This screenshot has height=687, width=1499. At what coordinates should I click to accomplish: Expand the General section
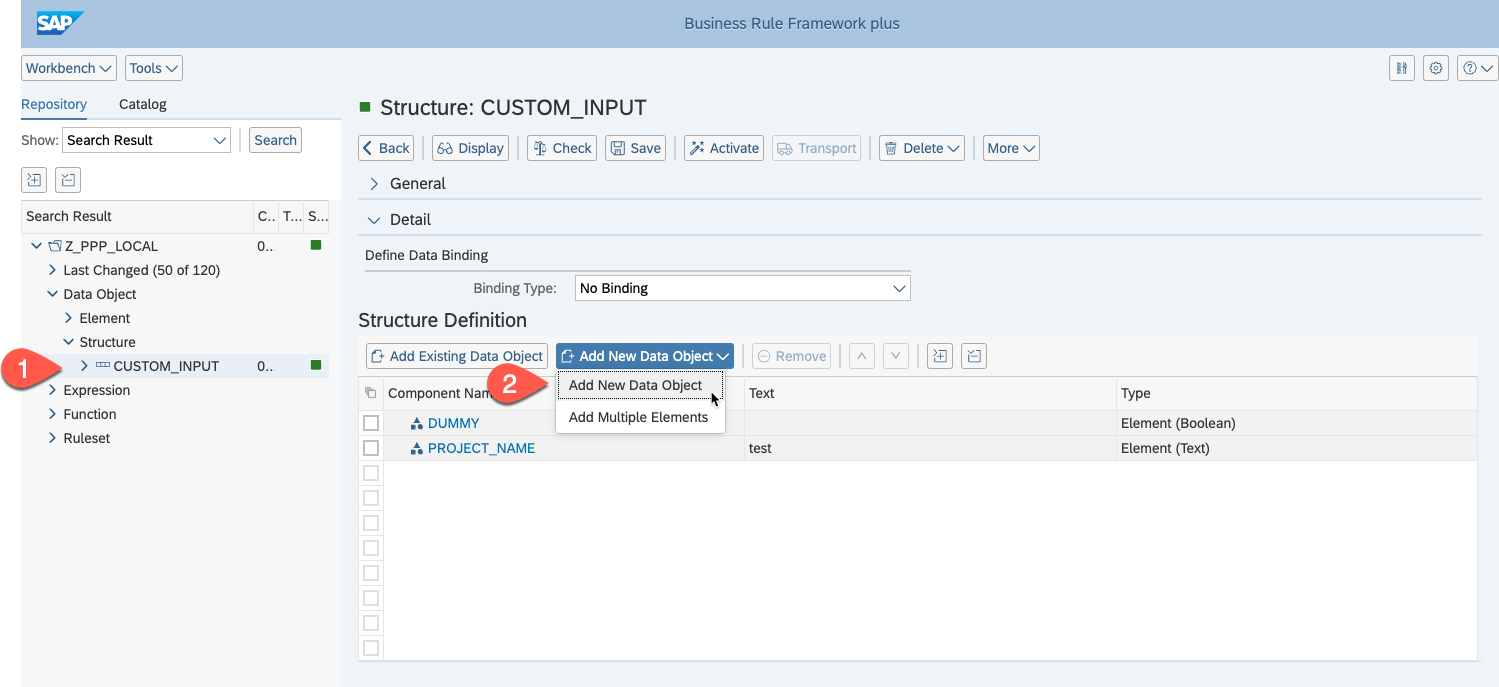click(375, 184)
